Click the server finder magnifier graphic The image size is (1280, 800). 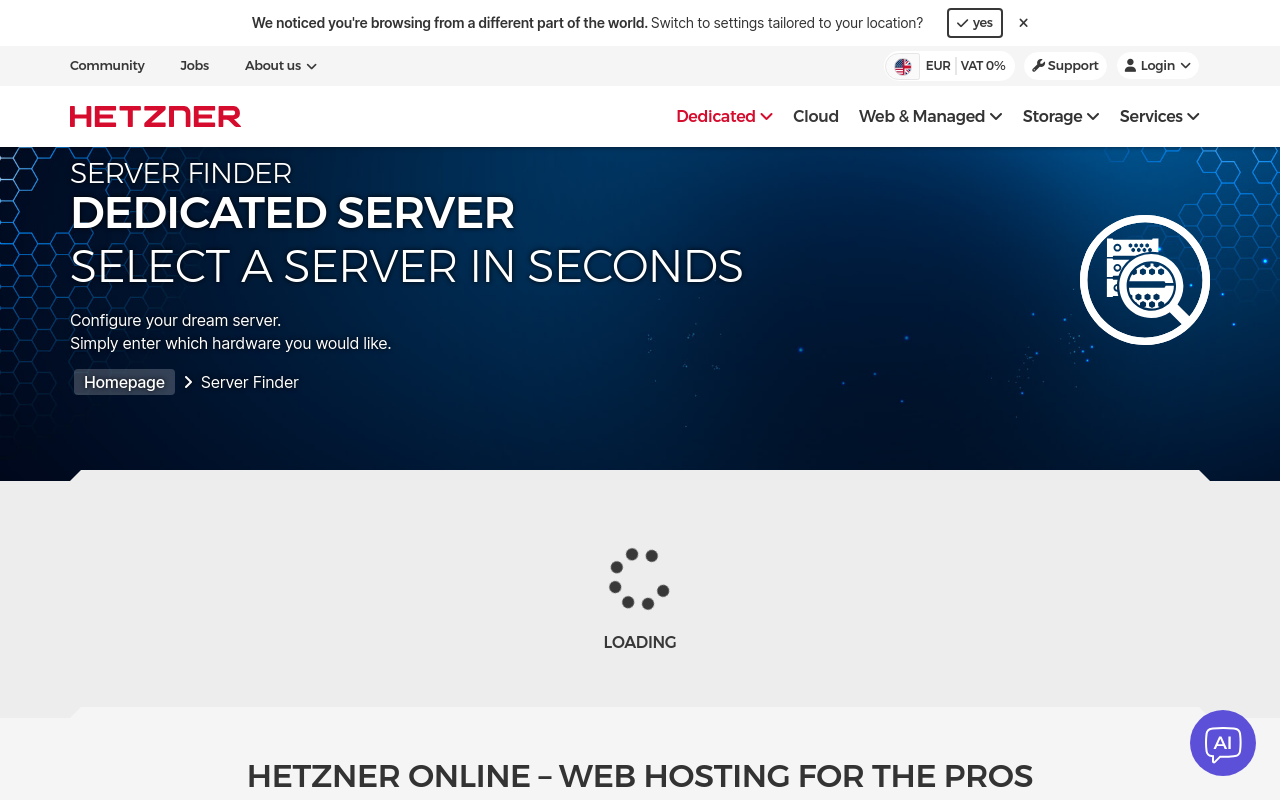[x=1145, y=280]
